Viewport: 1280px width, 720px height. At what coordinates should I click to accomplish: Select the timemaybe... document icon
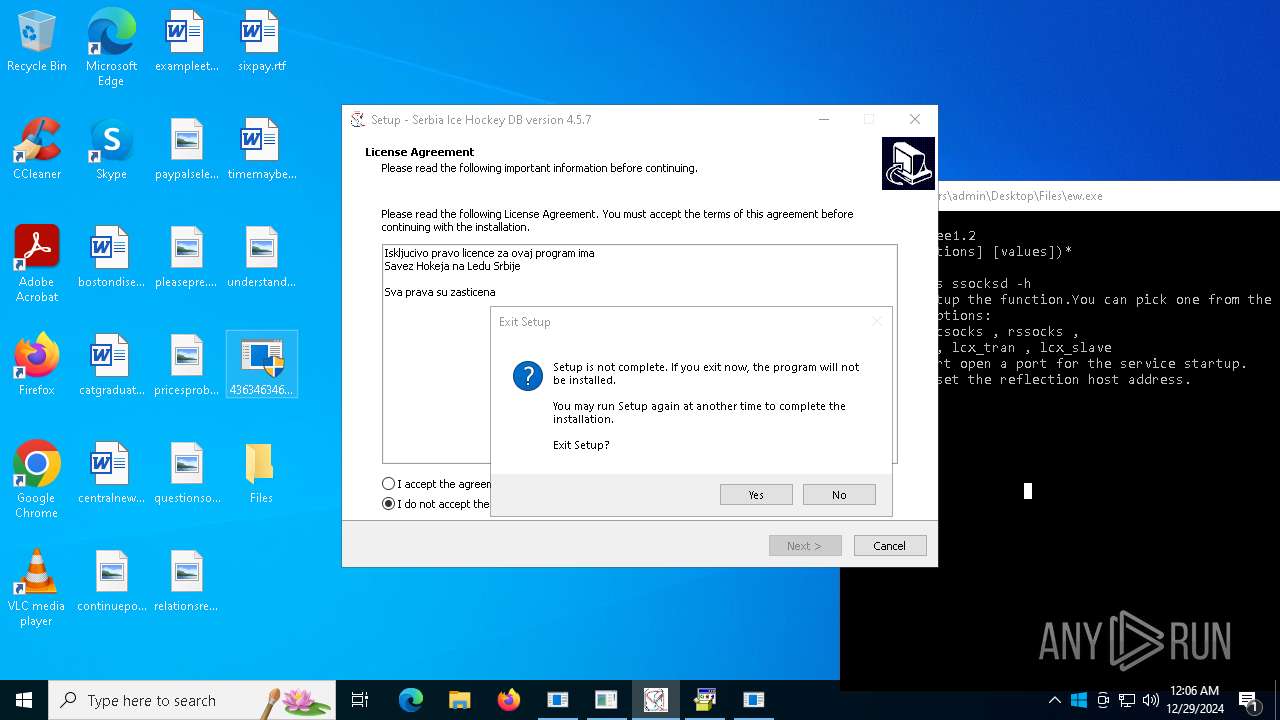coord(261,149)
